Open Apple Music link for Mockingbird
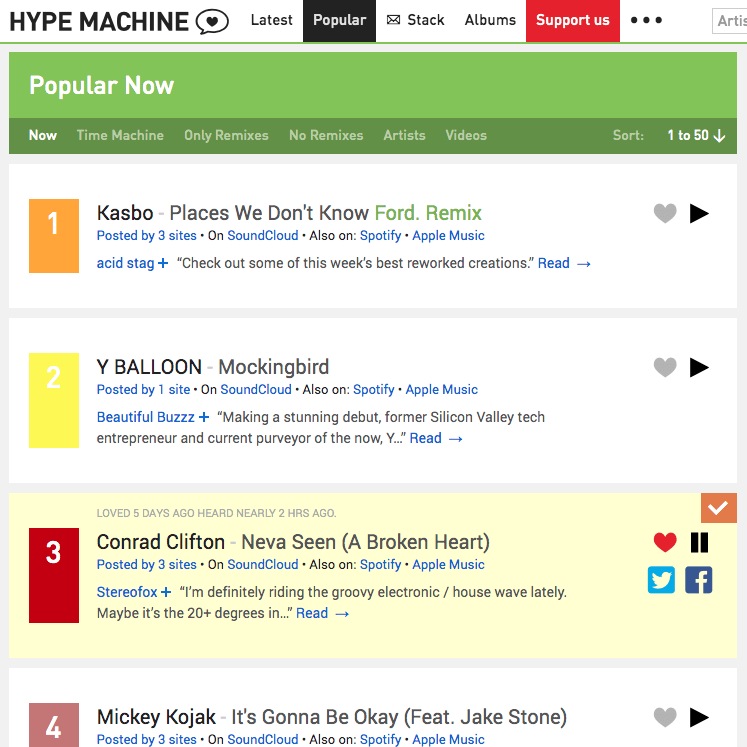Viewport: 747px width, 747px height. point(442,389)
